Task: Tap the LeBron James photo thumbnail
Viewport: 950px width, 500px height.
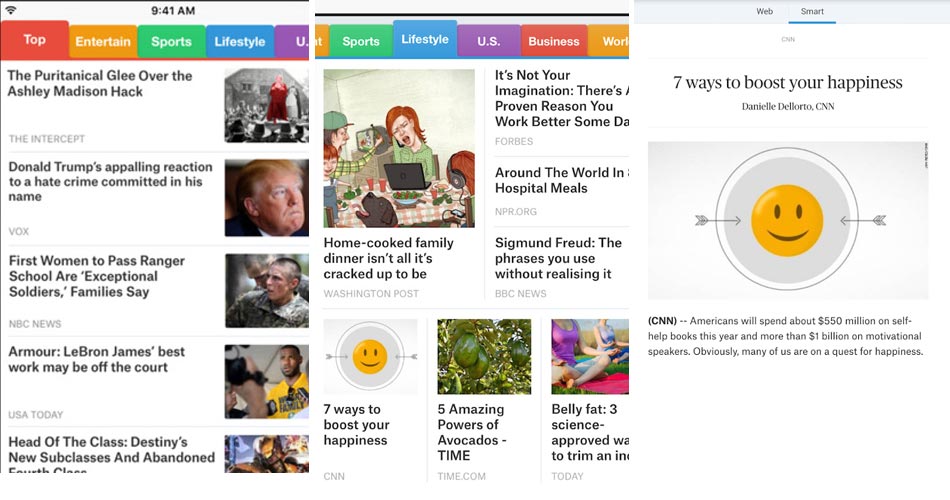Action: (x=267, y=382)
